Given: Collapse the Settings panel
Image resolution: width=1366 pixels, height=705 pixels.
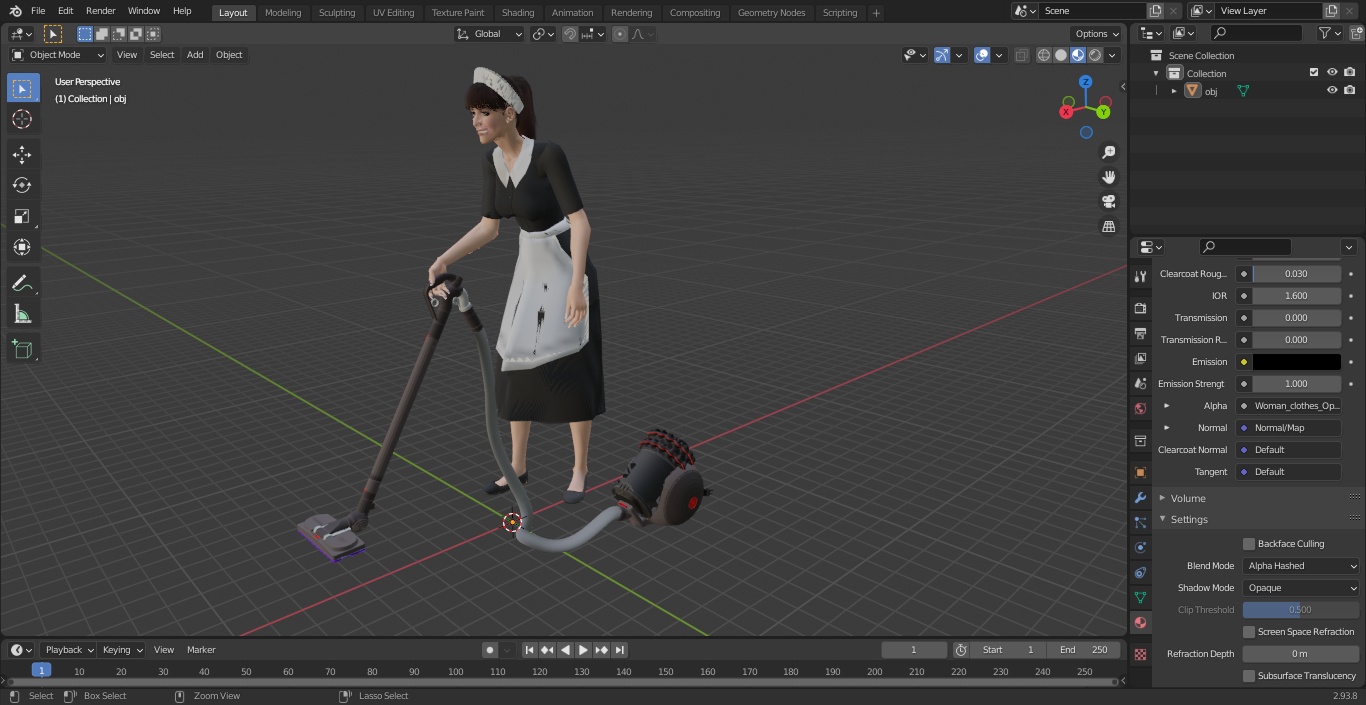Looking at the screenshot, I should pos(1164,519).
